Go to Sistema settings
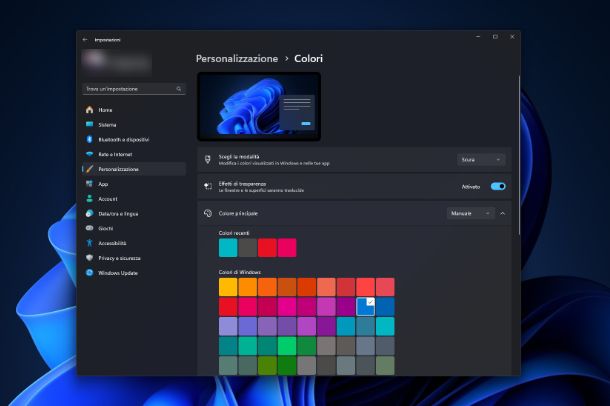The height and width of the screenshot is (406, 610). click(x=107, y=125)
